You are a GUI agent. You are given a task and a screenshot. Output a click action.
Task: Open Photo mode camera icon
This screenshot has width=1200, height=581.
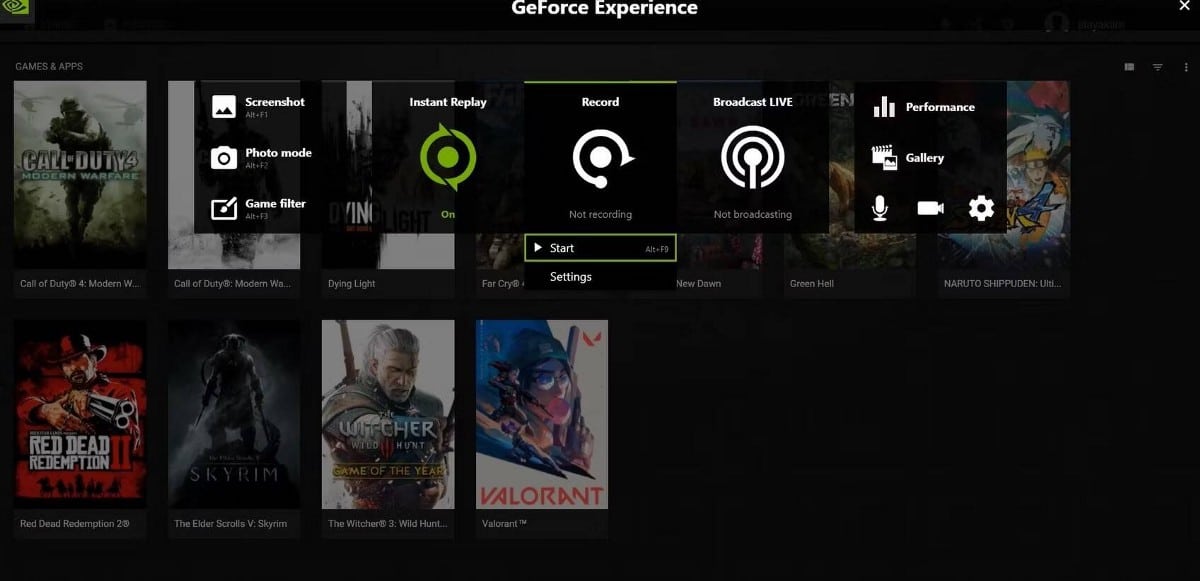point(224,157)
